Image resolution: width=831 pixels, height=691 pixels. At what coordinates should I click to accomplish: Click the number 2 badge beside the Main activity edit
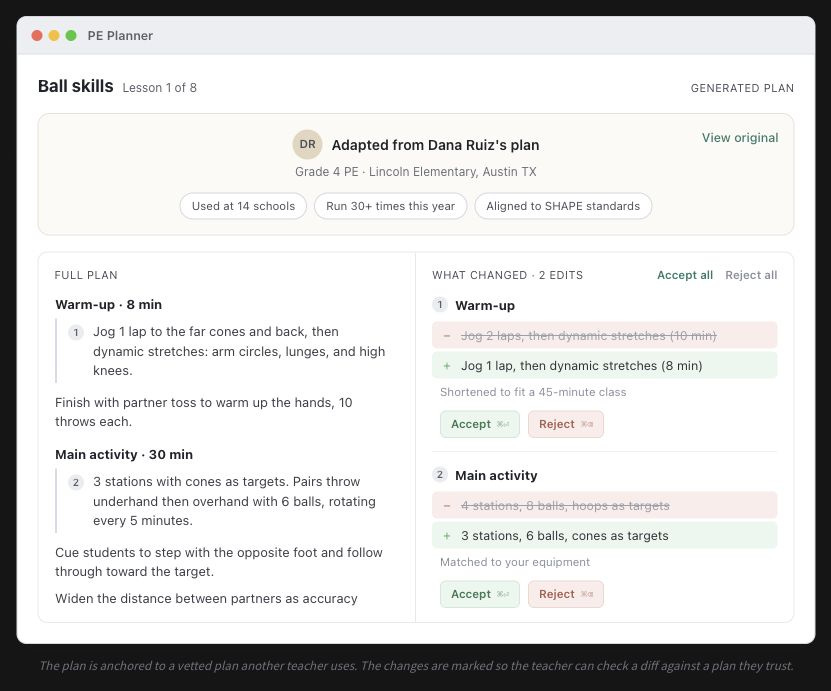click(x=439, y=474)
